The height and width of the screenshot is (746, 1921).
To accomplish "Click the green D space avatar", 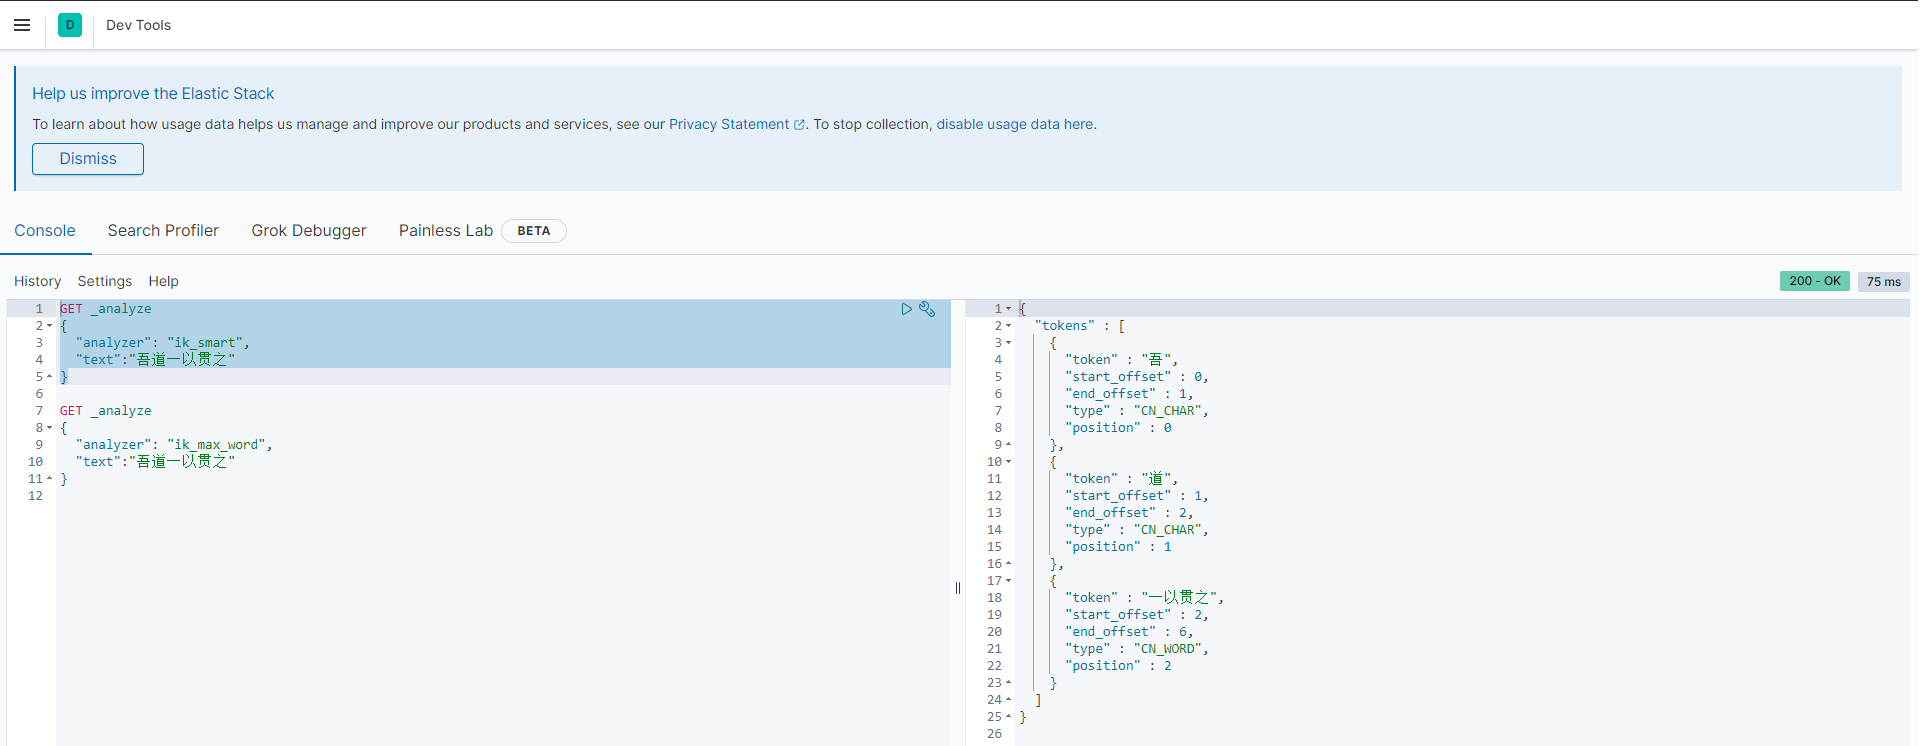I will 70,25.
